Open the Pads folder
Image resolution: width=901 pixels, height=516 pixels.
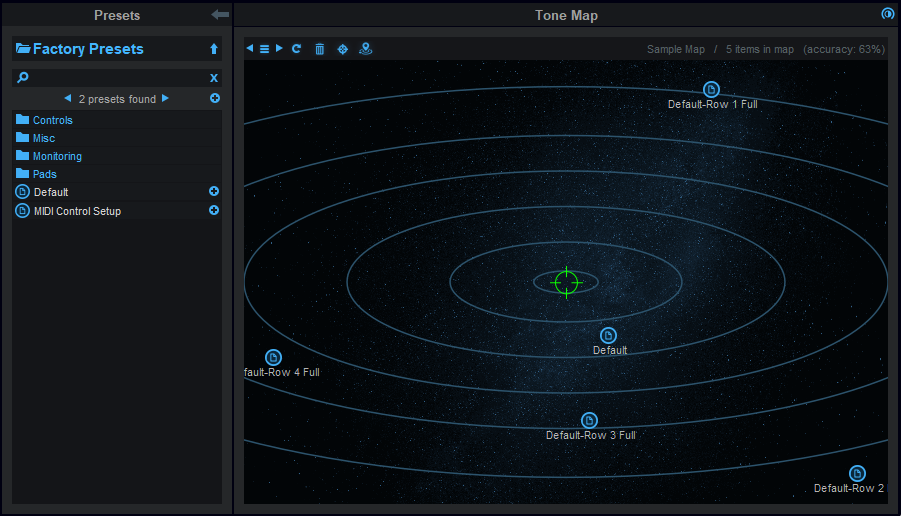44,174
